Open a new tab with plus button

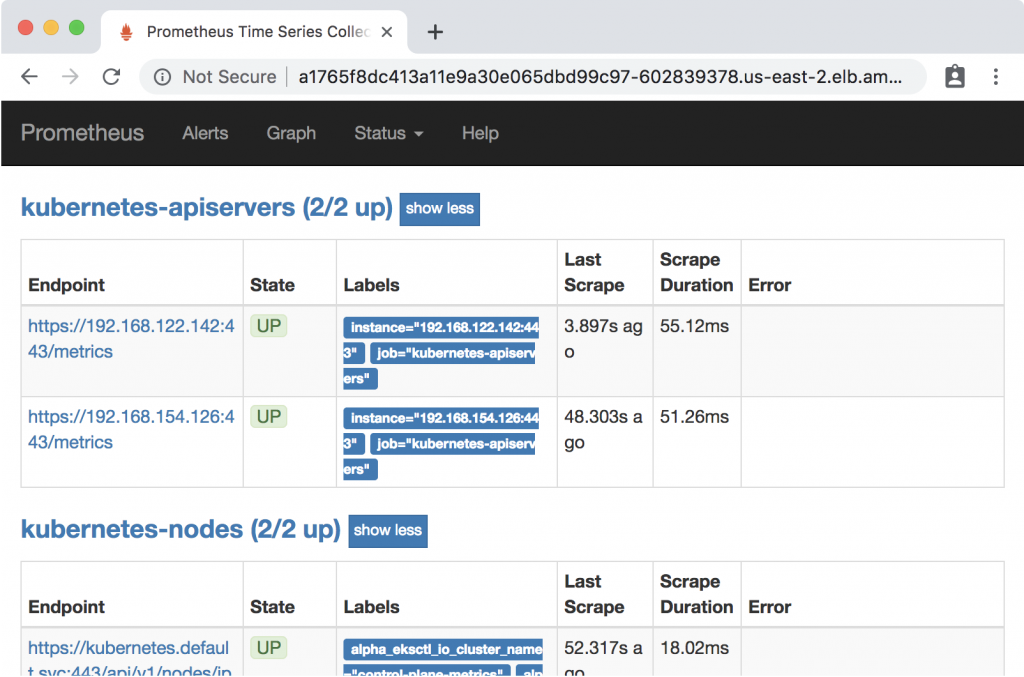pyautogui.click(x=435, y=32)
